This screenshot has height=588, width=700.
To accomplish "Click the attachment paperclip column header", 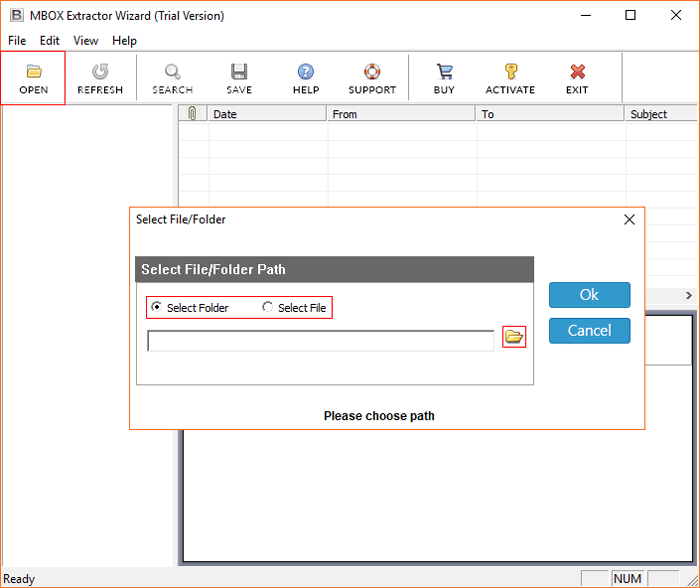I will point(192,113).
